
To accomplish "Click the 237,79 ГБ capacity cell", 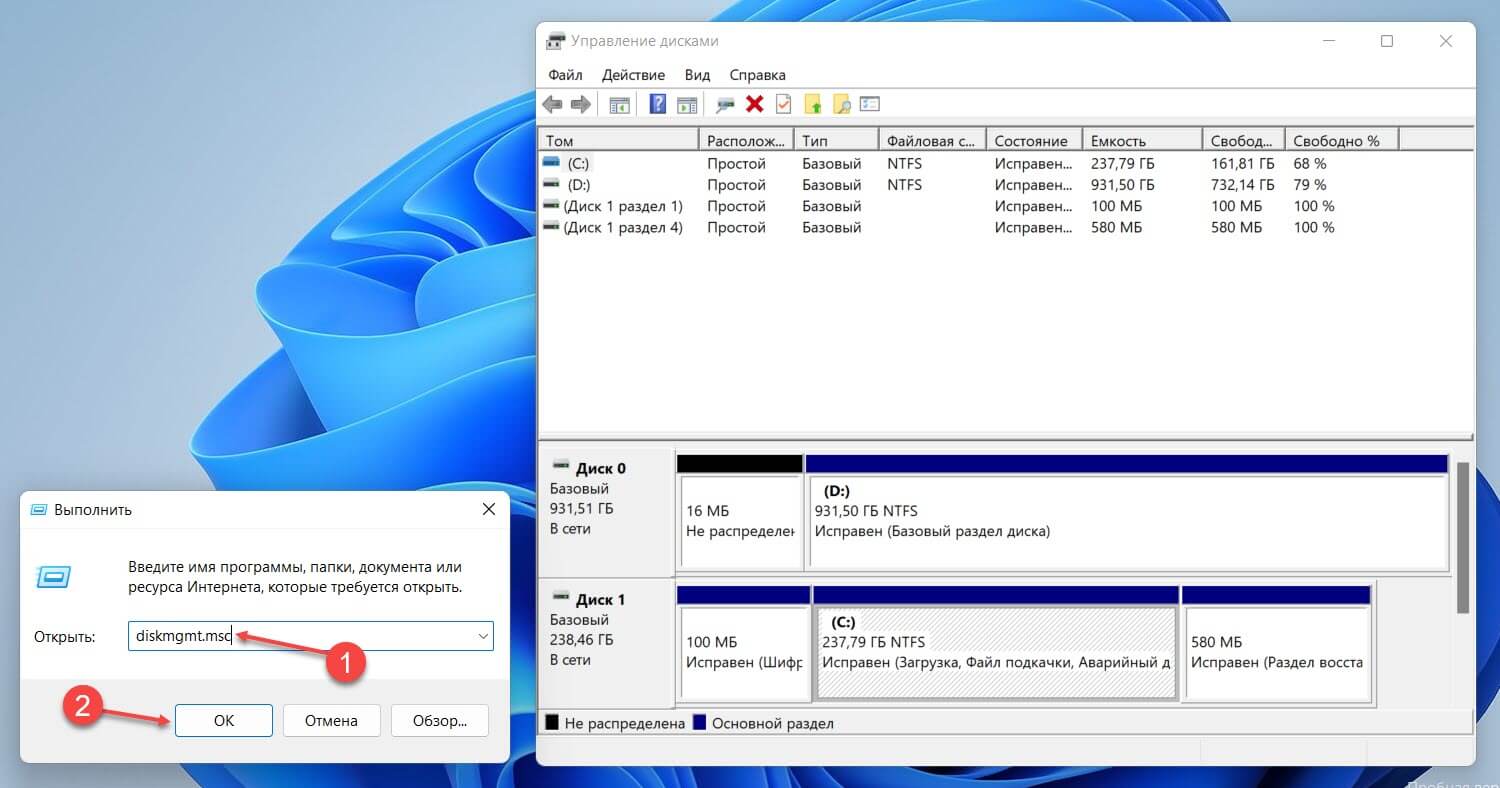I will click(x=1122, y=163).
